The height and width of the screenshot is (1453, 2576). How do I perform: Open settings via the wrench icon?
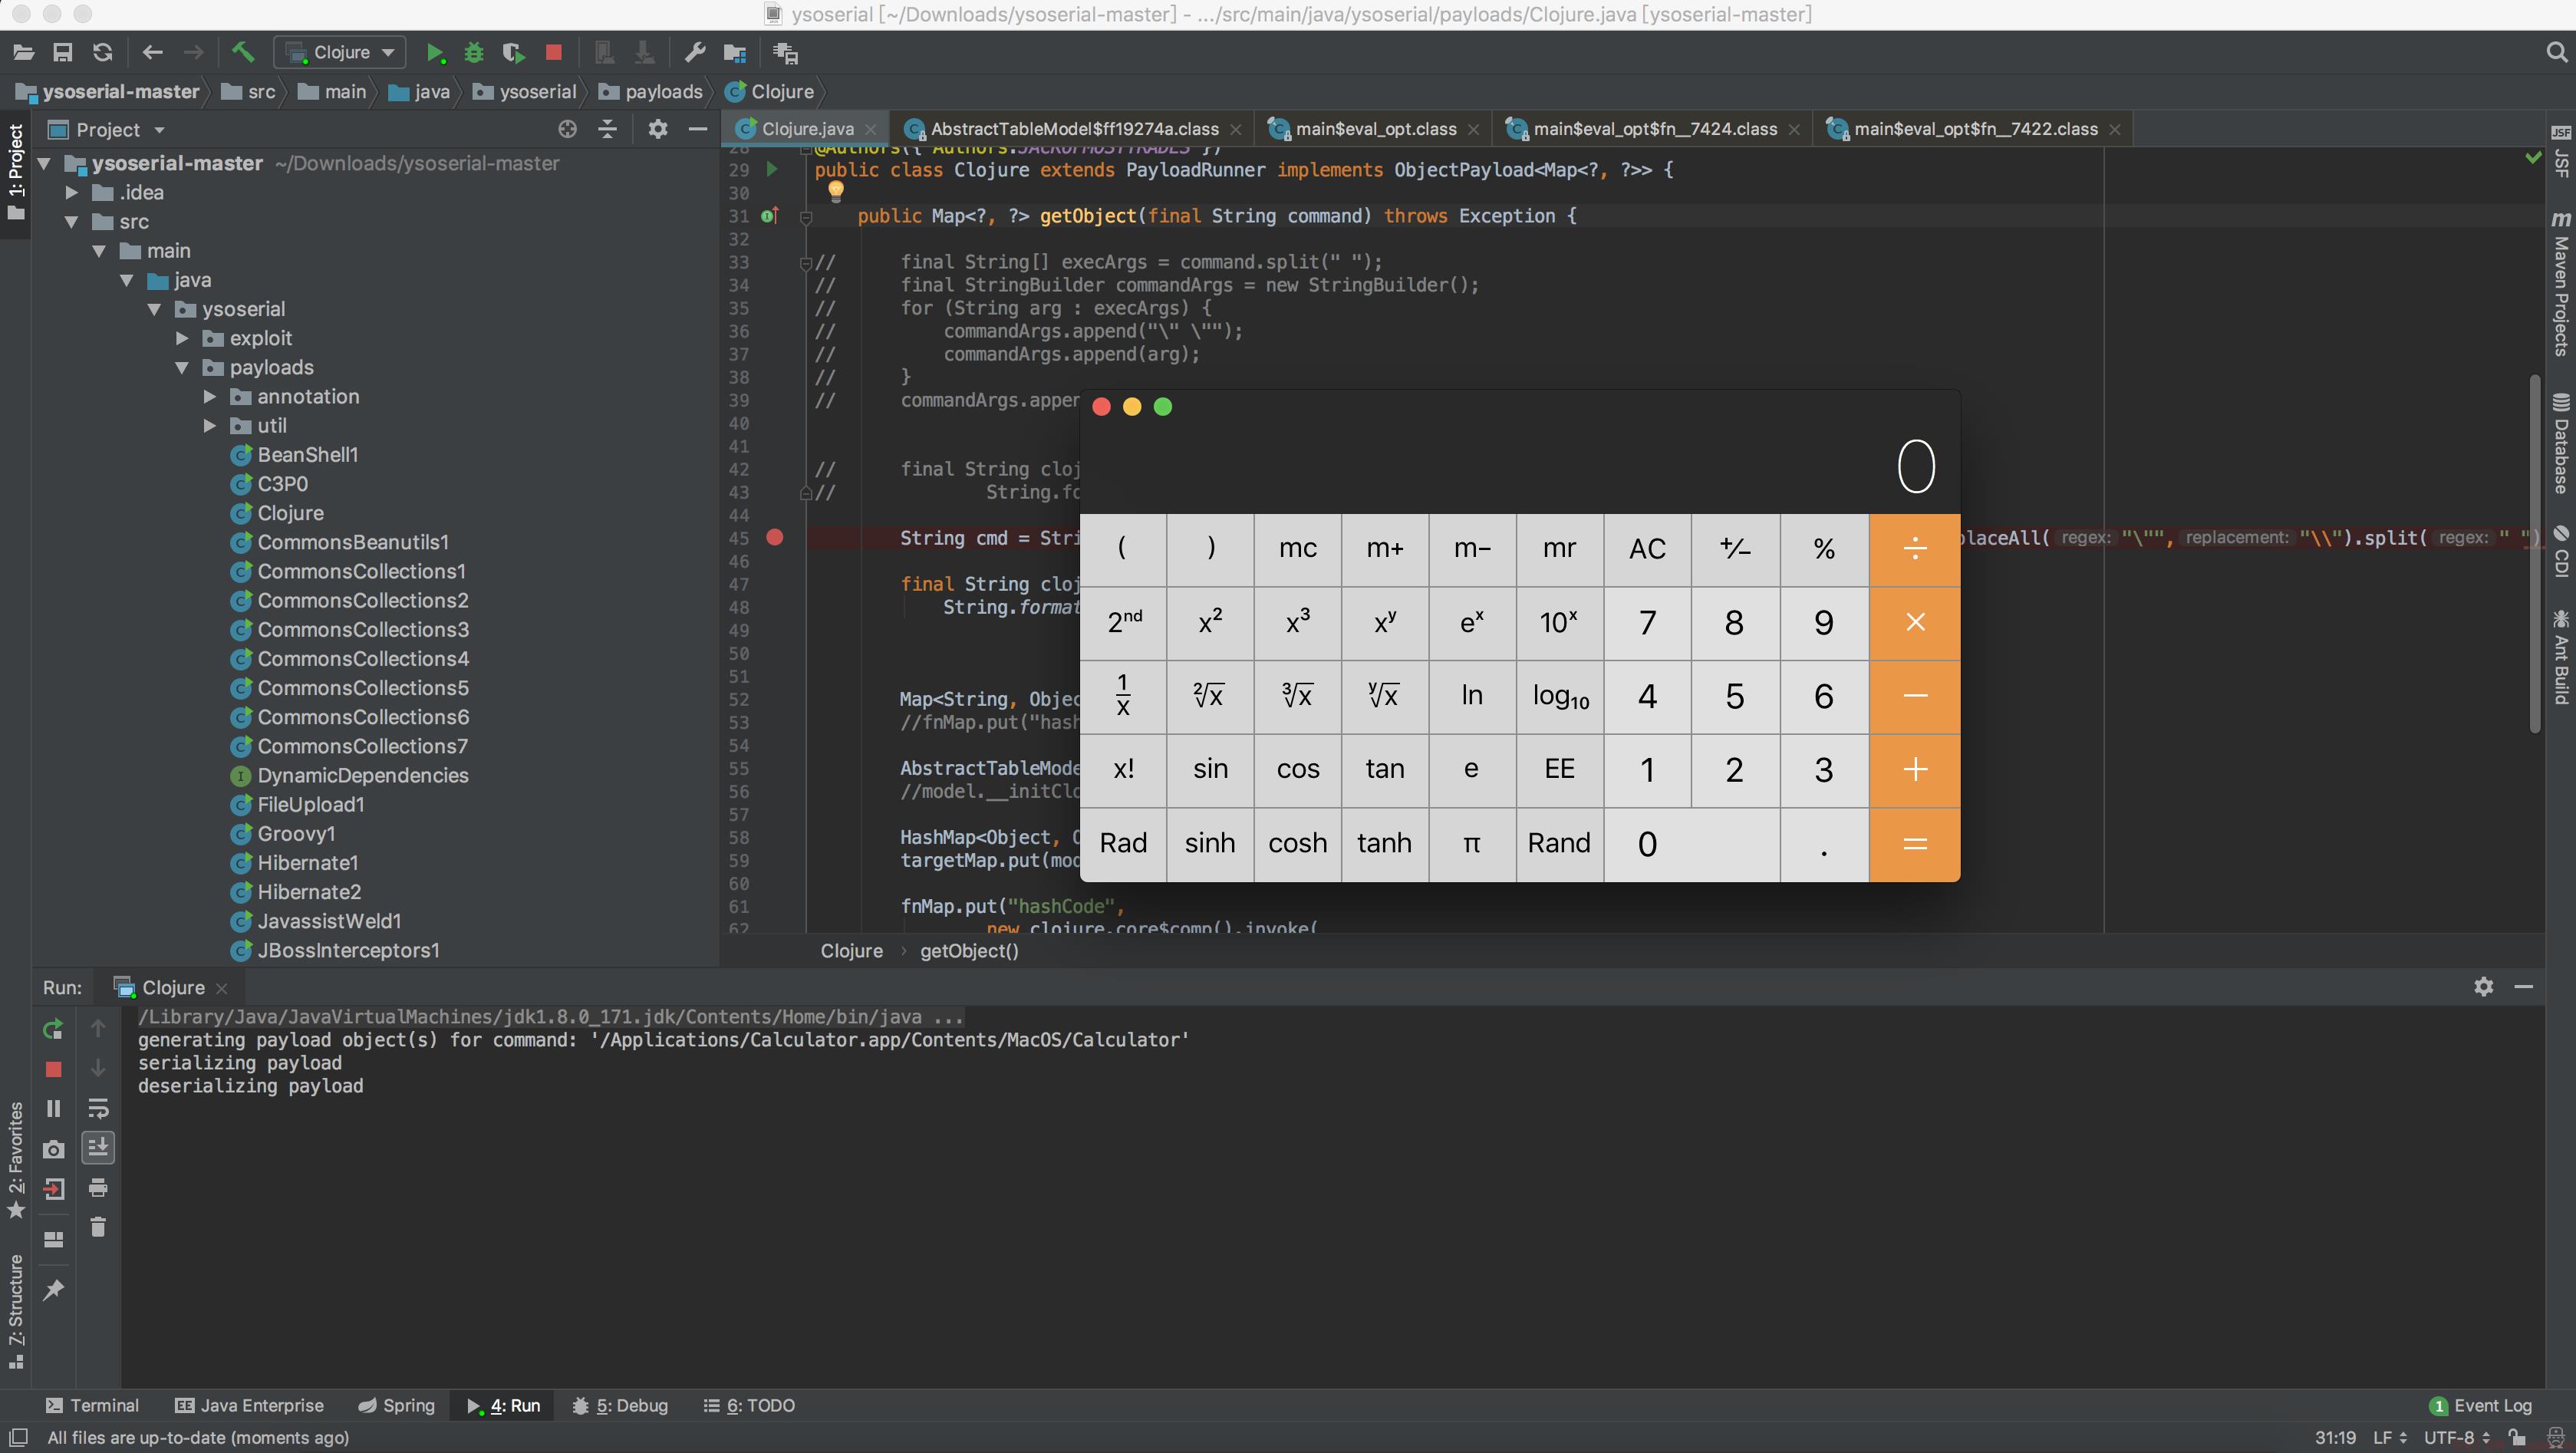click(695, 52)
